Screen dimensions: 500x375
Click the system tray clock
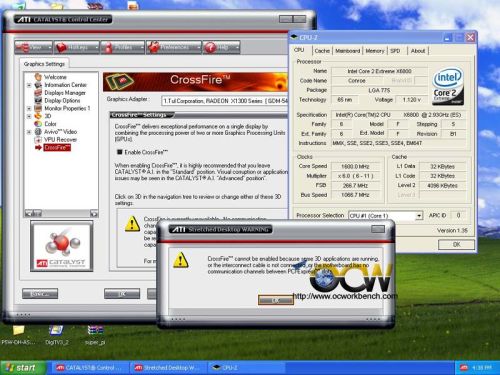coord(482,368)
